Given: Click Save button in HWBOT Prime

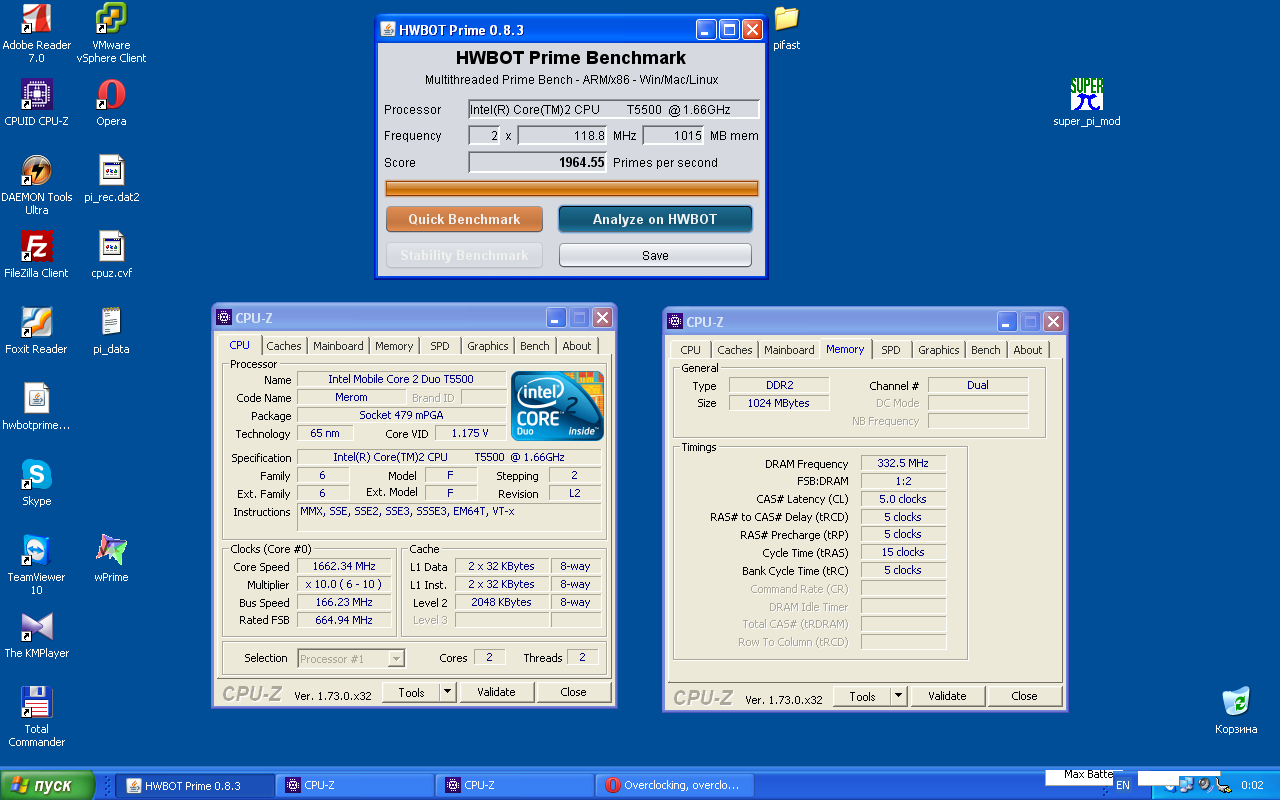Looking at the screenshot, I should pyautogui.click(x=655, y=255).
